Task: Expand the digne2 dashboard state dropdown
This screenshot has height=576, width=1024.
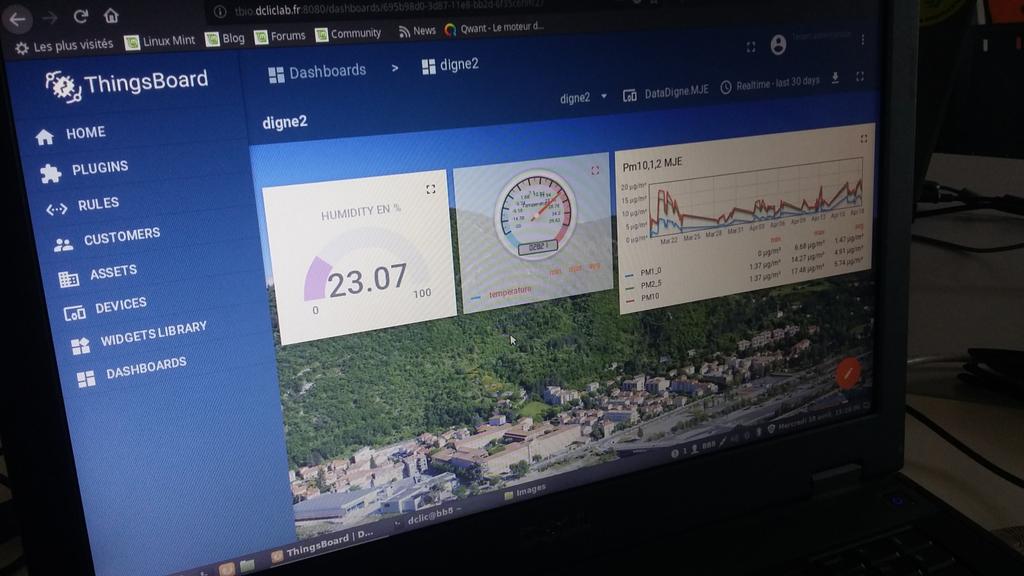Action: coord(583,98)
